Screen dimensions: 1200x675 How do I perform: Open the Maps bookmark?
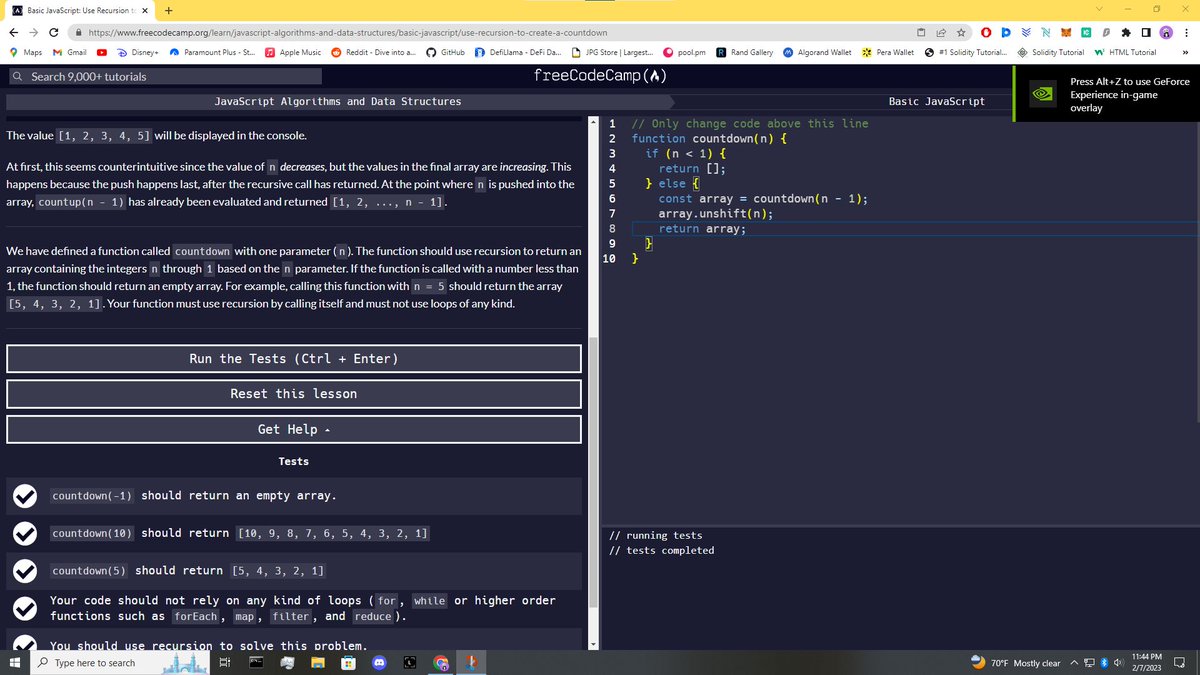tap(25, 52)
